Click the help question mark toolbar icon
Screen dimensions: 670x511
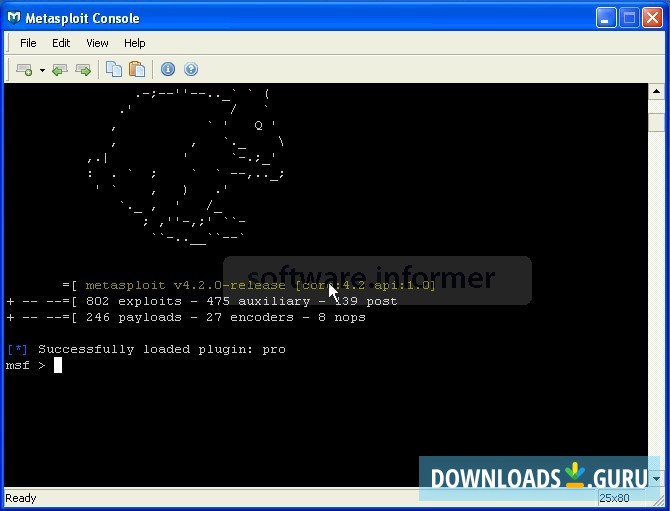point(191,69)
